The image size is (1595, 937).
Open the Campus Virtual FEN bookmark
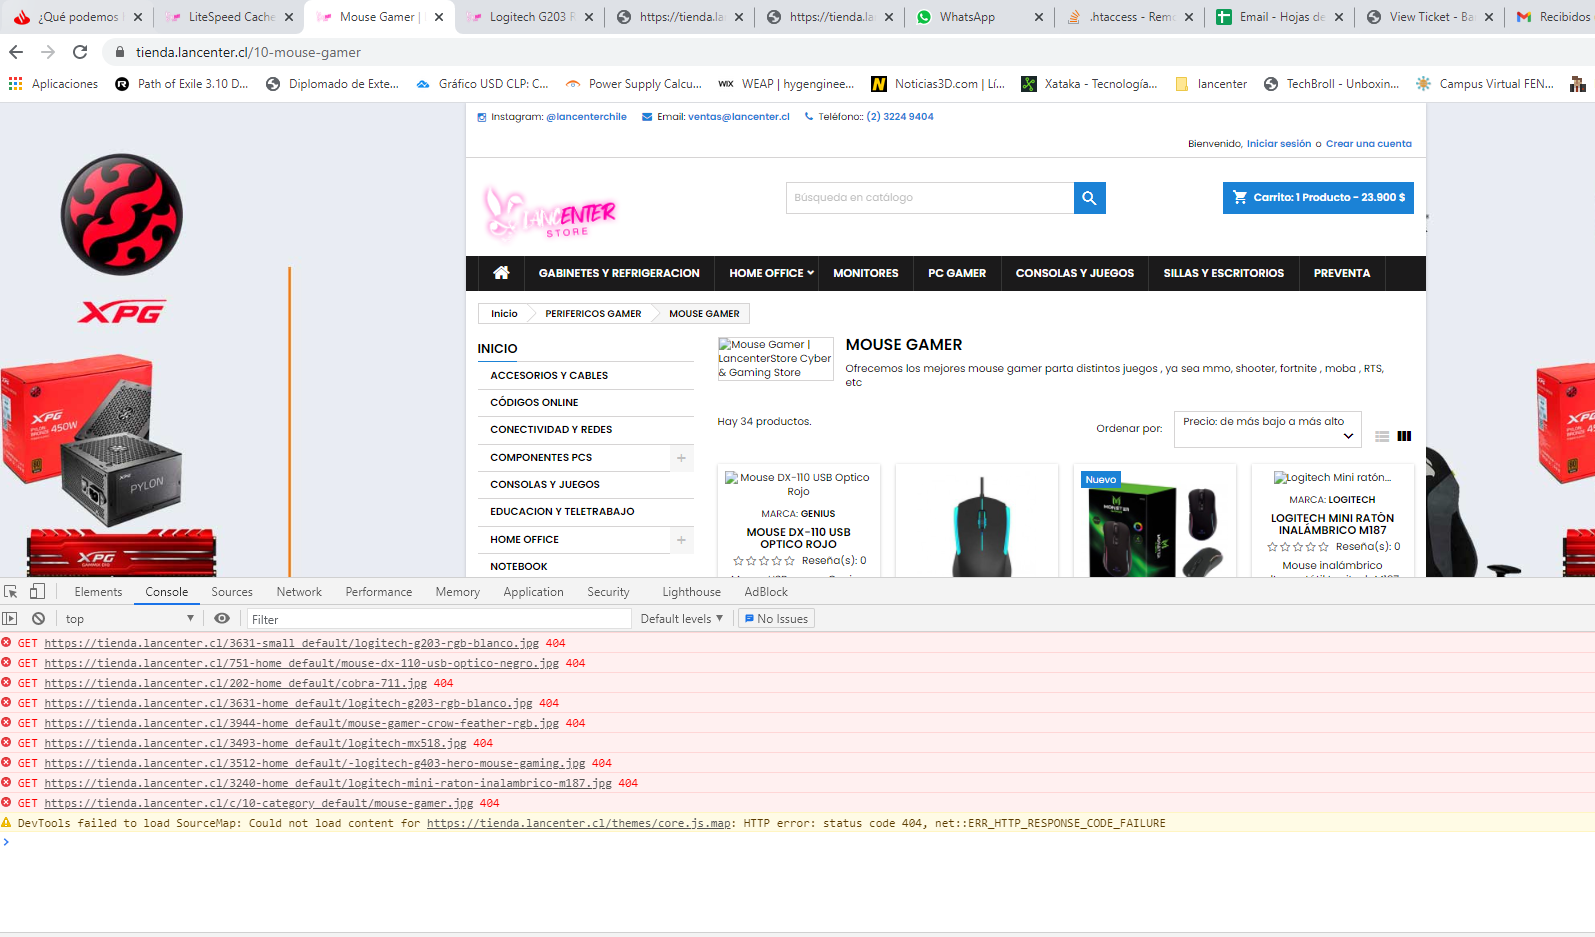tap(1485, 84)
